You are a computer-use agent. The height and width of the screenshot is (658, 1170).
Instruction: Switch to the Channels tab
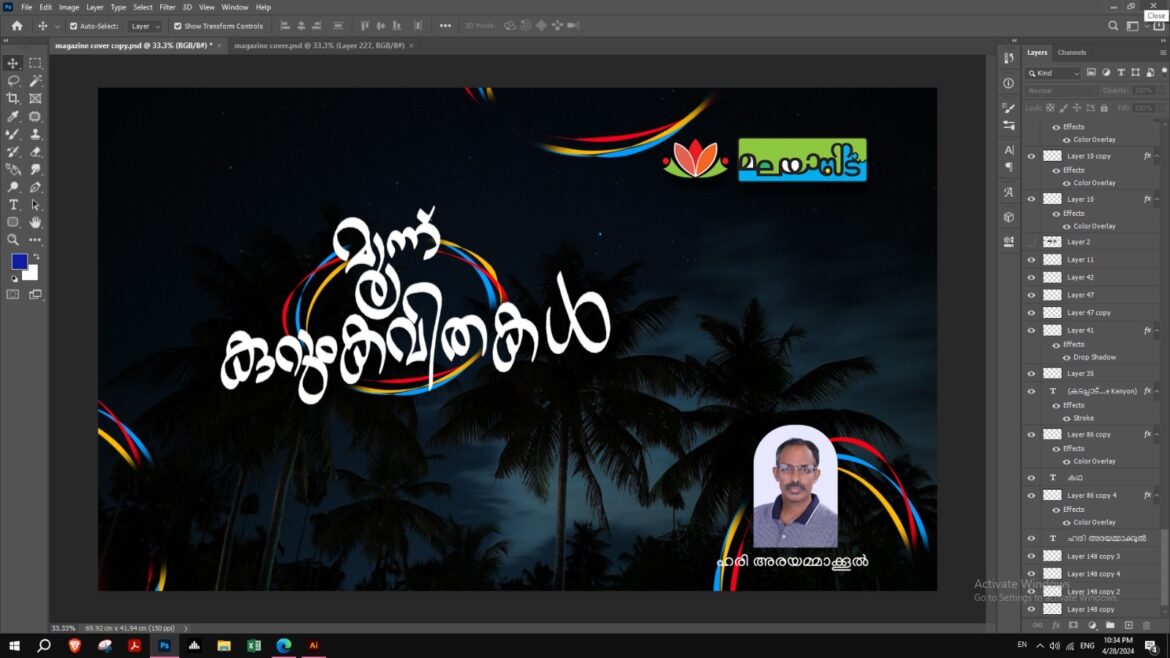[x=1071, y=52]
